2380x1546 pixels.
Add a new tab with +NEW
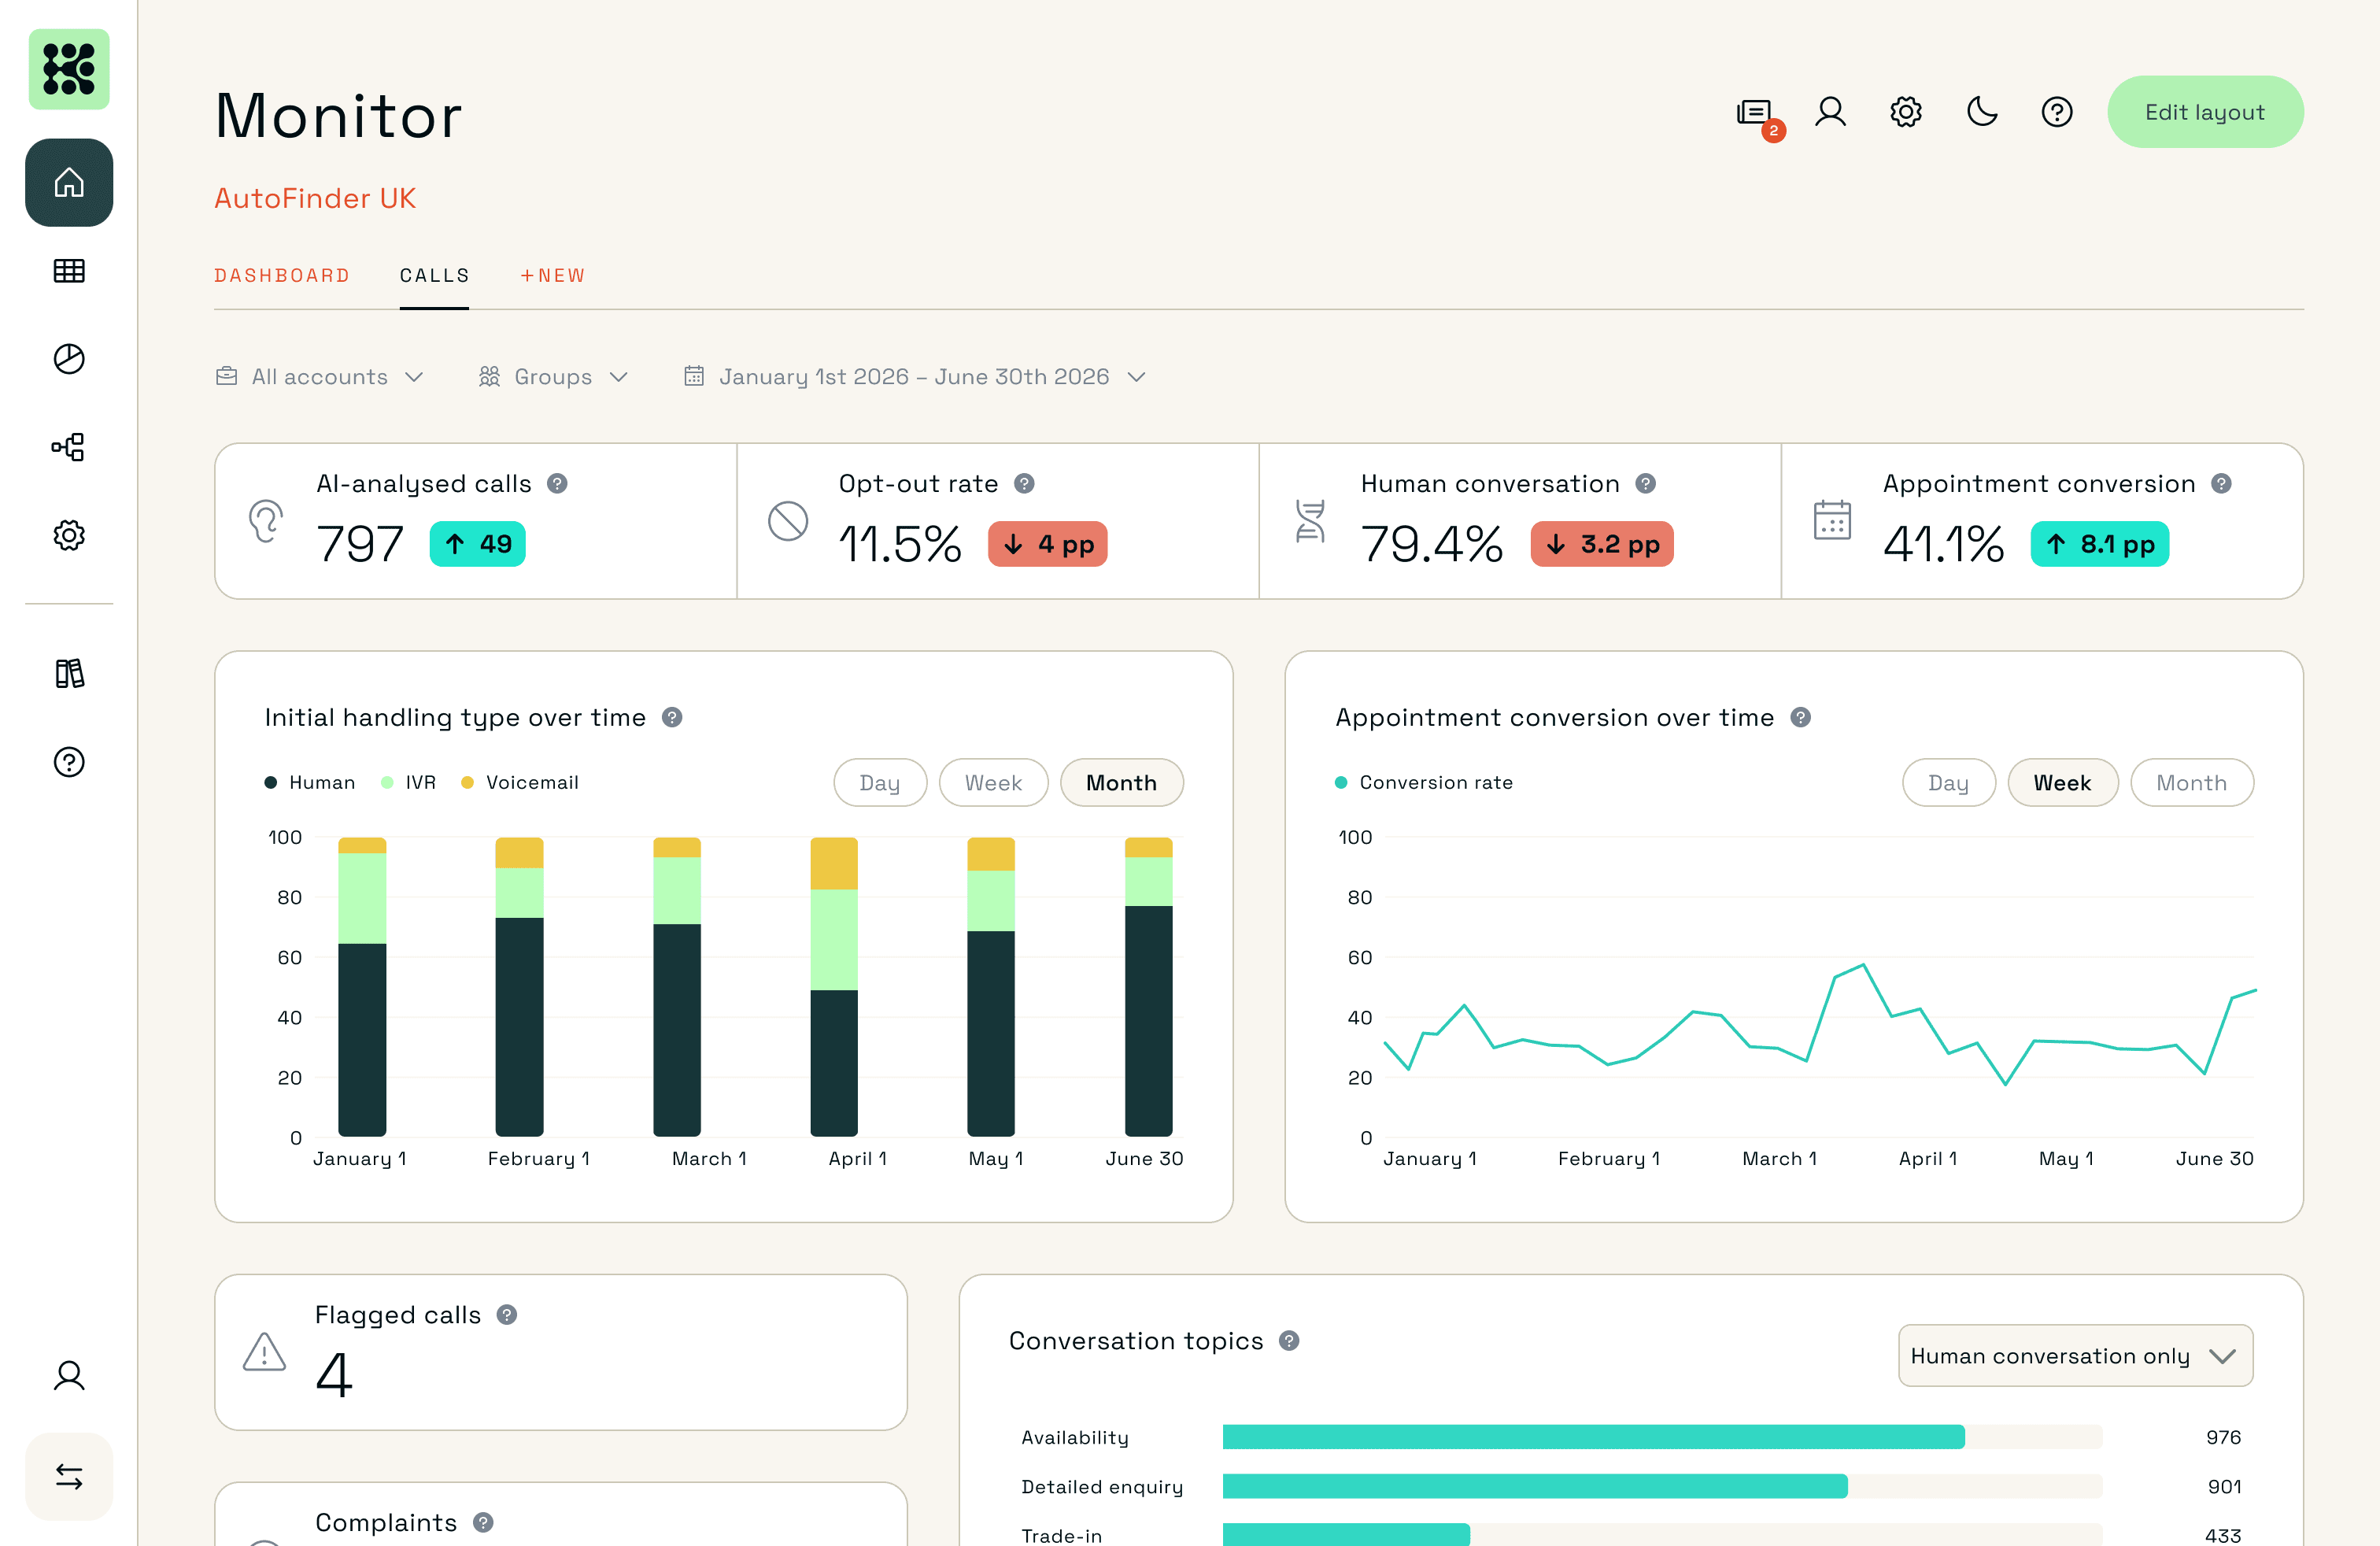pos(552,276)
